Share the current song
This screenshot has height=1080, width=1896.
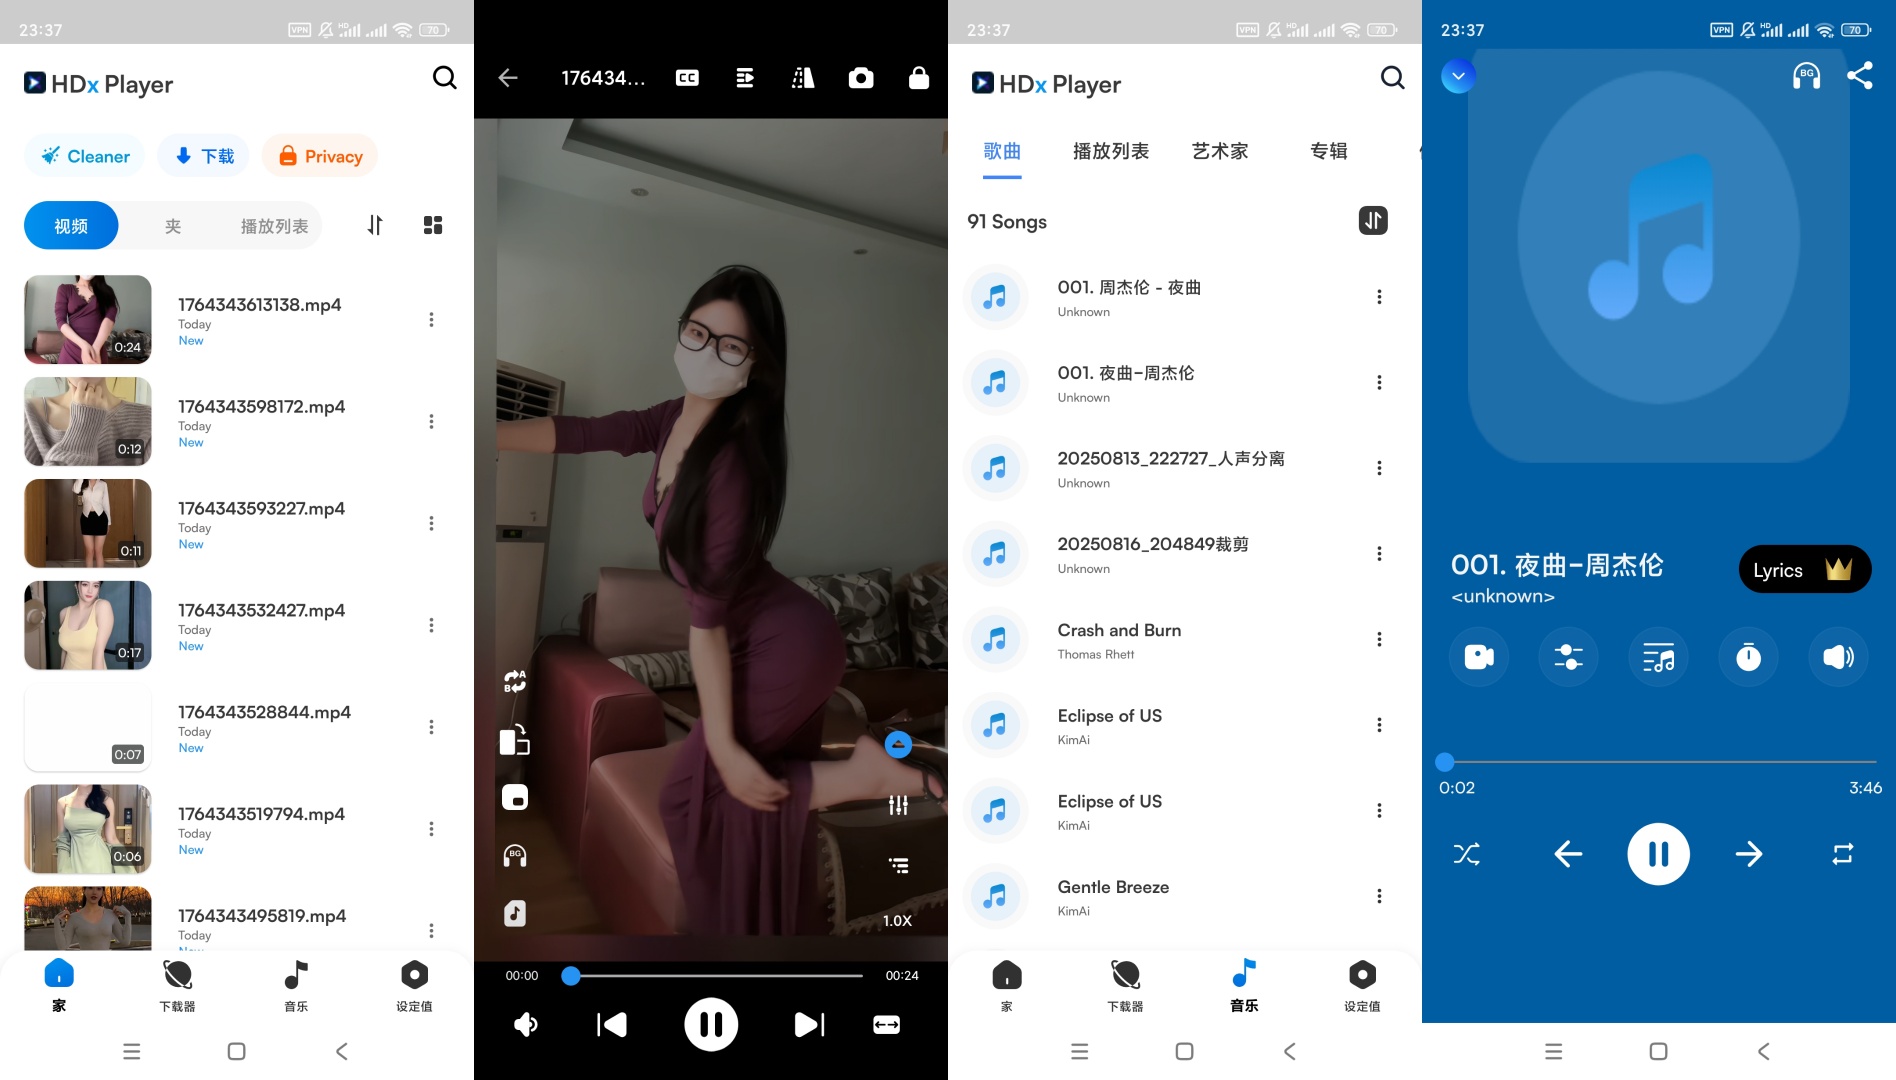[1859, 76]
